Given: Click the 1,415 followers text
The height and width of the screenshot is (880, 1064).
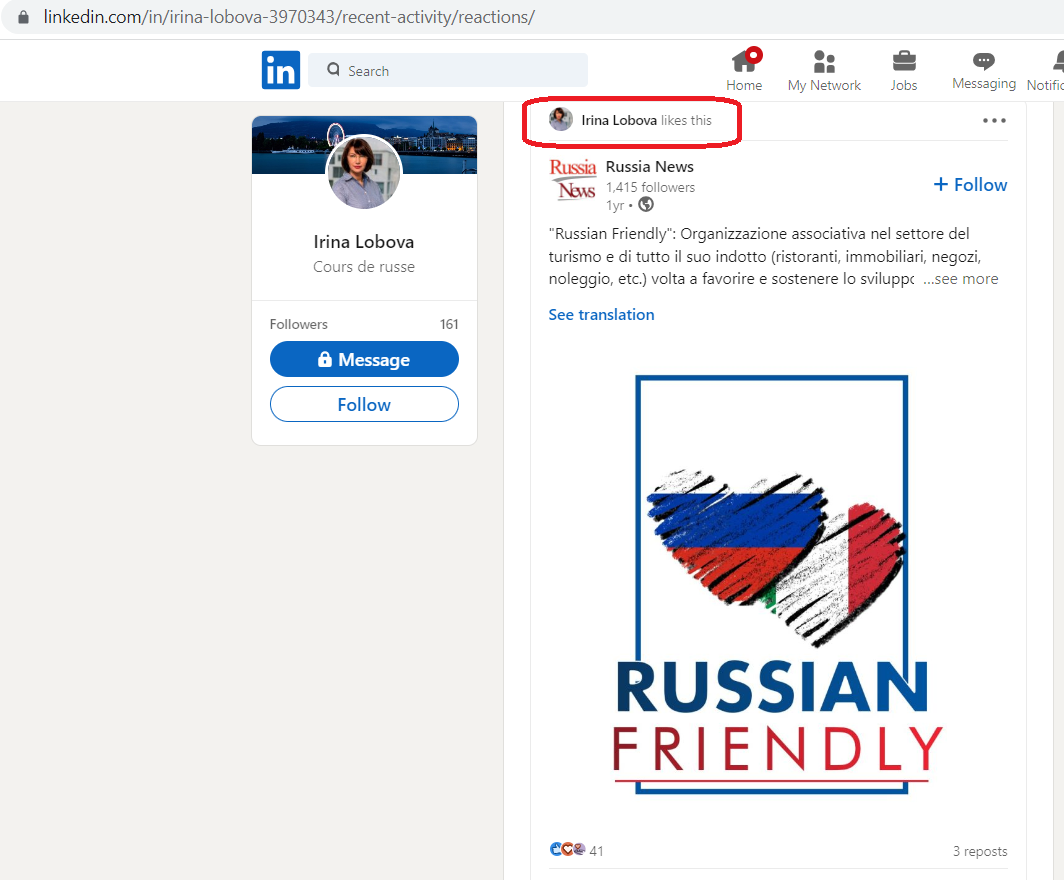Looking at the screenshot, I should click(650, 187).
